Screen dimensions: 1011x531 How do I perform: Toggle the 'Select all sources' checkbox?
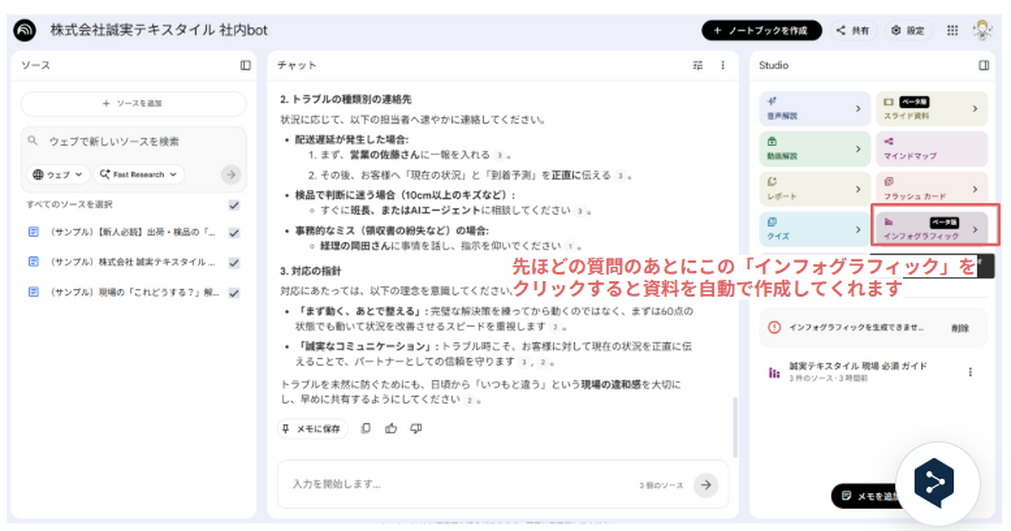pyautogui.click(x=234, y=205)
